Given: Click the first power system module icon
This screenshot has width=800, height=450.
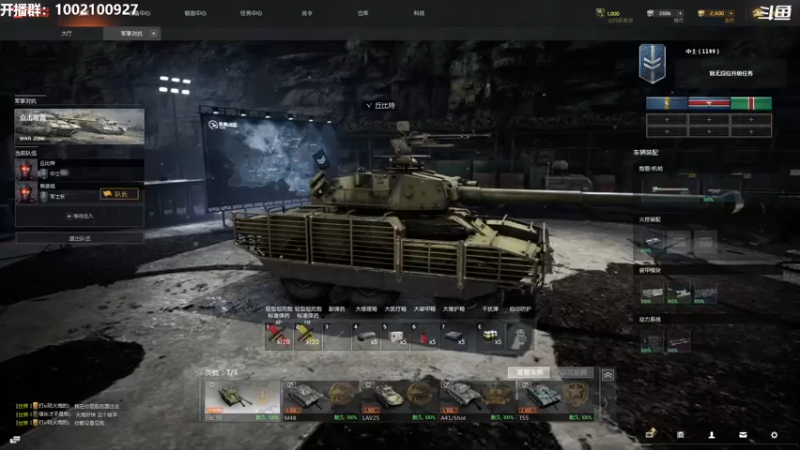Looking at the screenshot, I should click(x=651, y=341).
